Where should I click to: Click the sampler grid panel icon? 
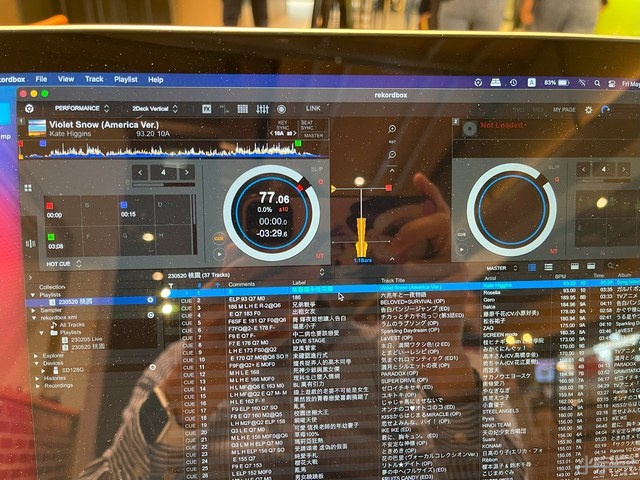click(x=242, y=108)
